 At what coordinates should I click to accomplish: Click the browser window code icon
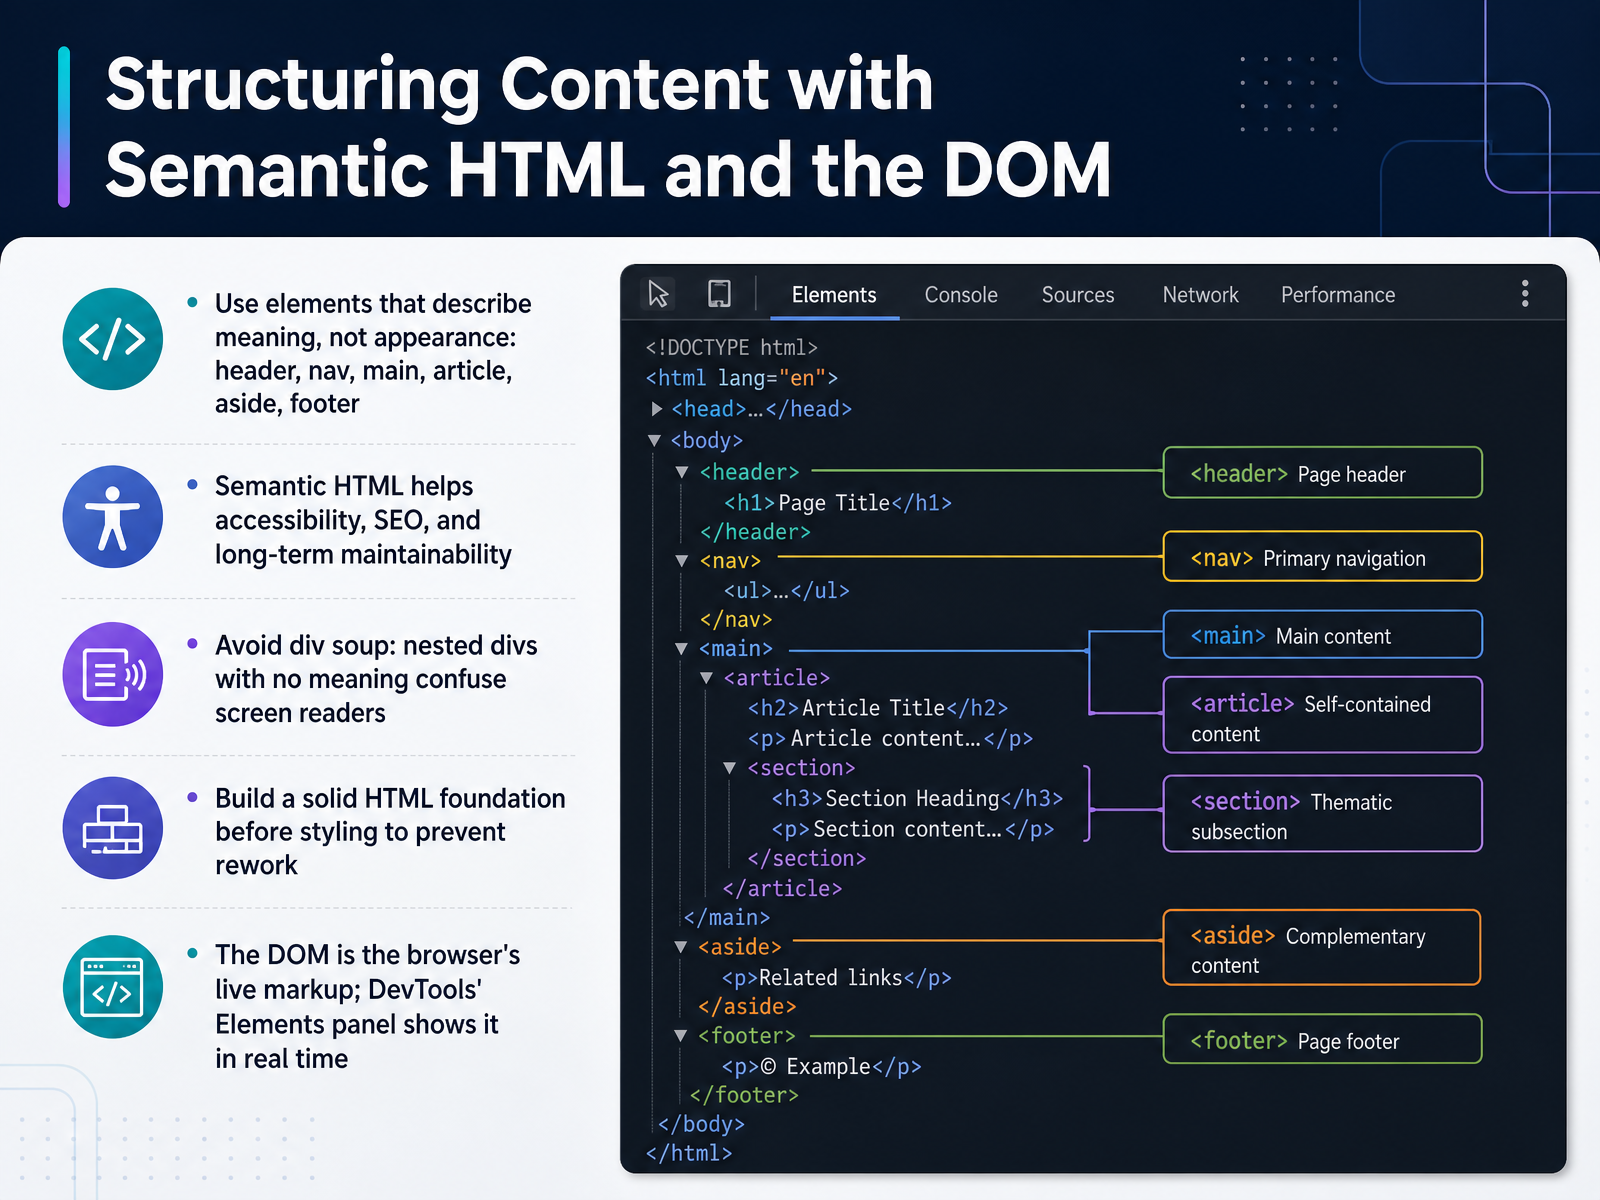(x=113, y=987)
